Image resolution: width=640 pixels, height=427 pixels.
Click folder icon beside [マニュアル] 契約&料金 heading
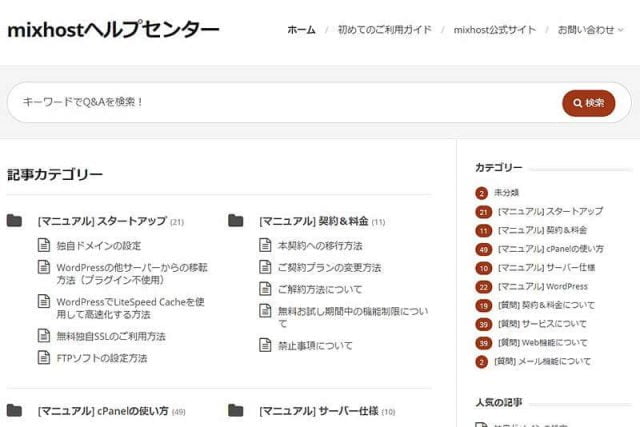pyautogui.click(x=236, y=221)
